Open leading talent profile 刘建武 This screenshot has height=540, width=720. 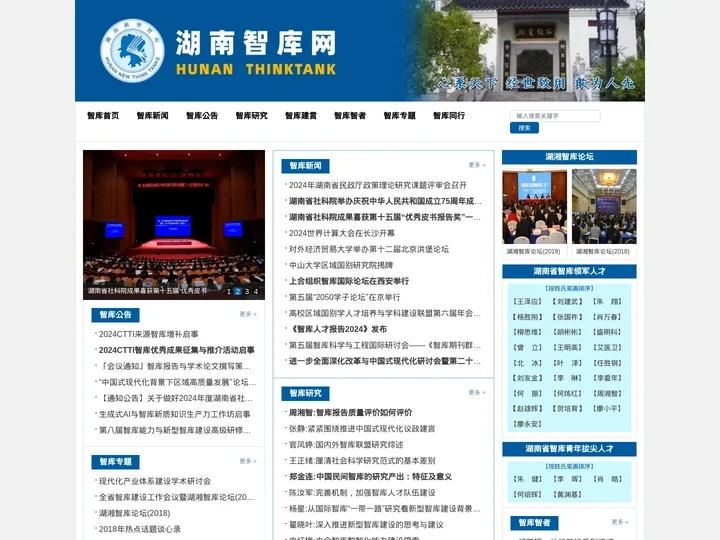[x=568, y=302]
